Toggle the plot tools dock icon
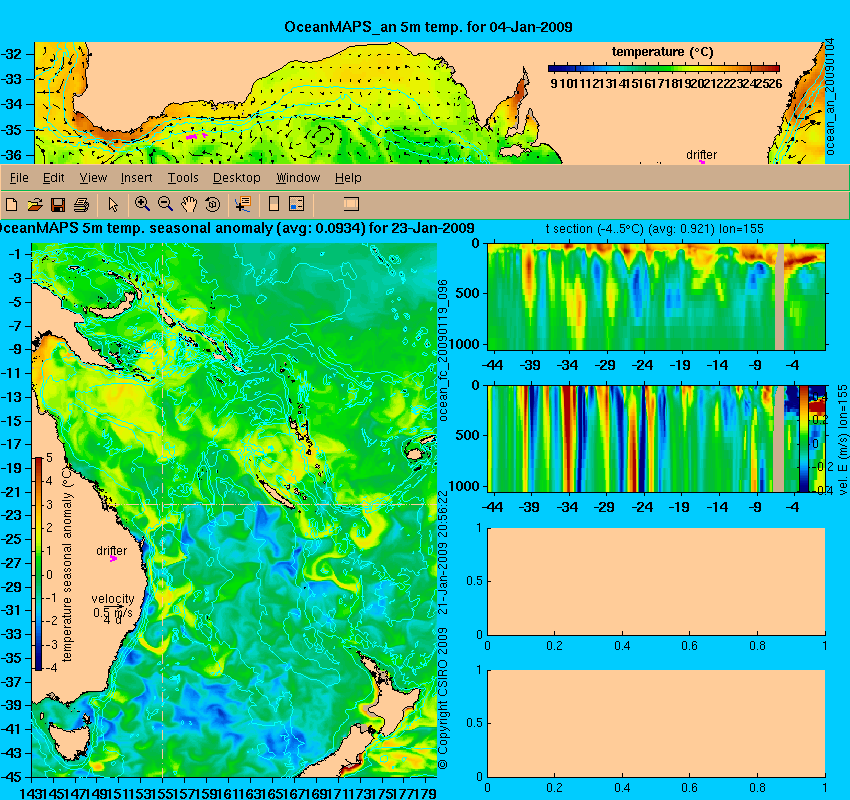The image size is (850, 800). pyautogui.click(x=351, y=204)
